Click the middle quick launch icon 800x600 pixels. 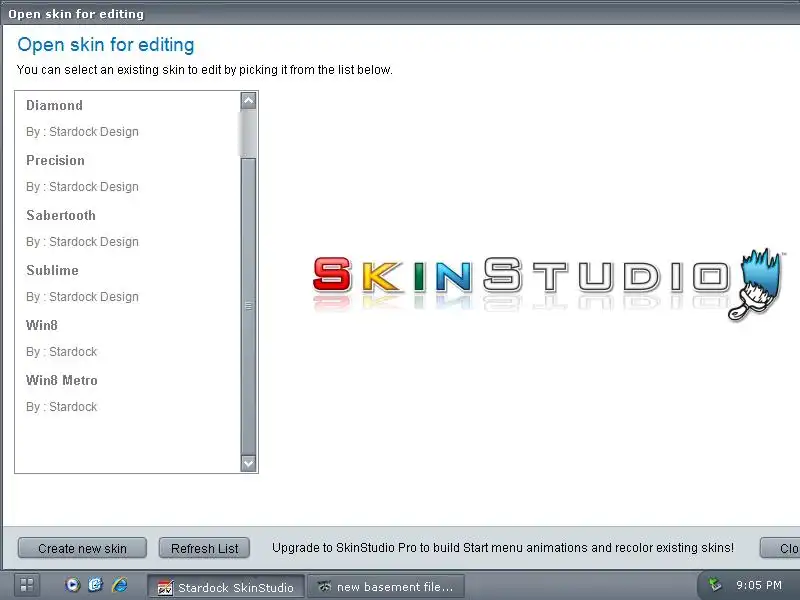[96, 585]
